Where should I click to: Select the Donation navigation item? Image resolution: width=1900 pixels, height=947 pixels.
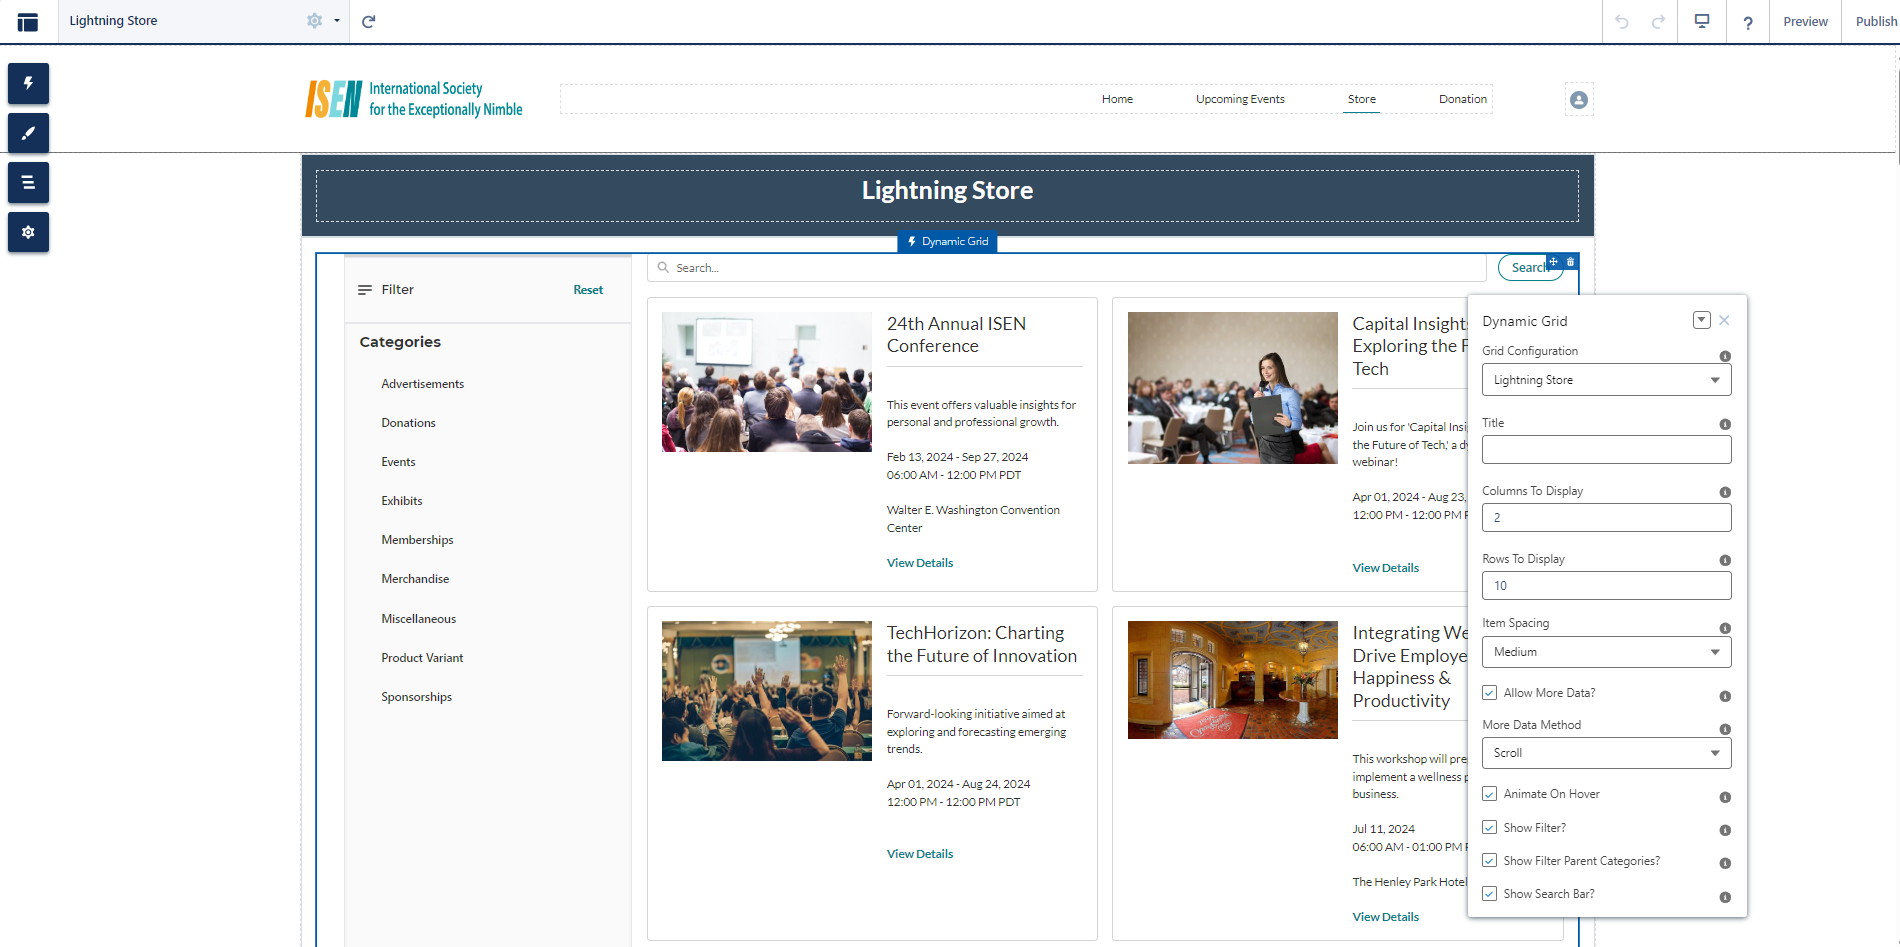[x=1462, y=99]
